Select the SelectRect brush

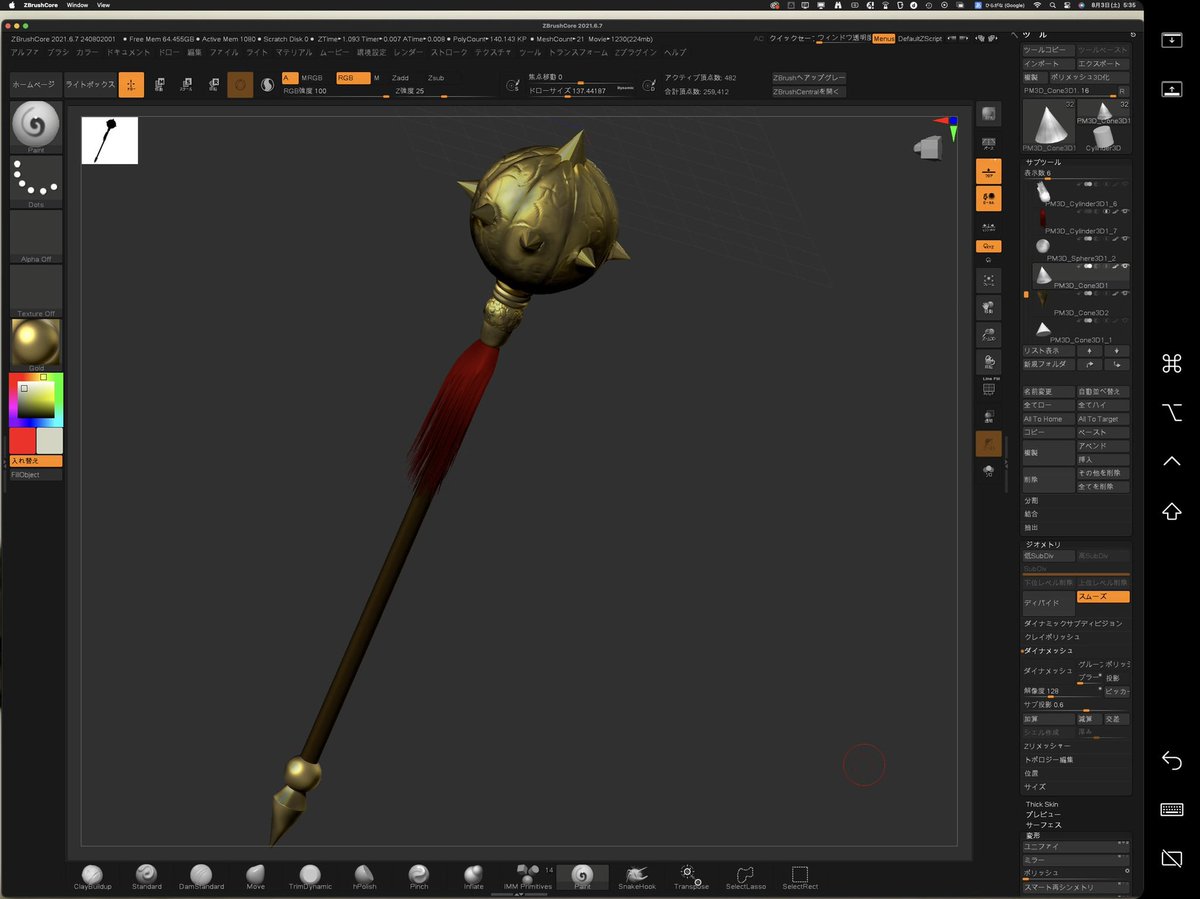coord(800,877)
